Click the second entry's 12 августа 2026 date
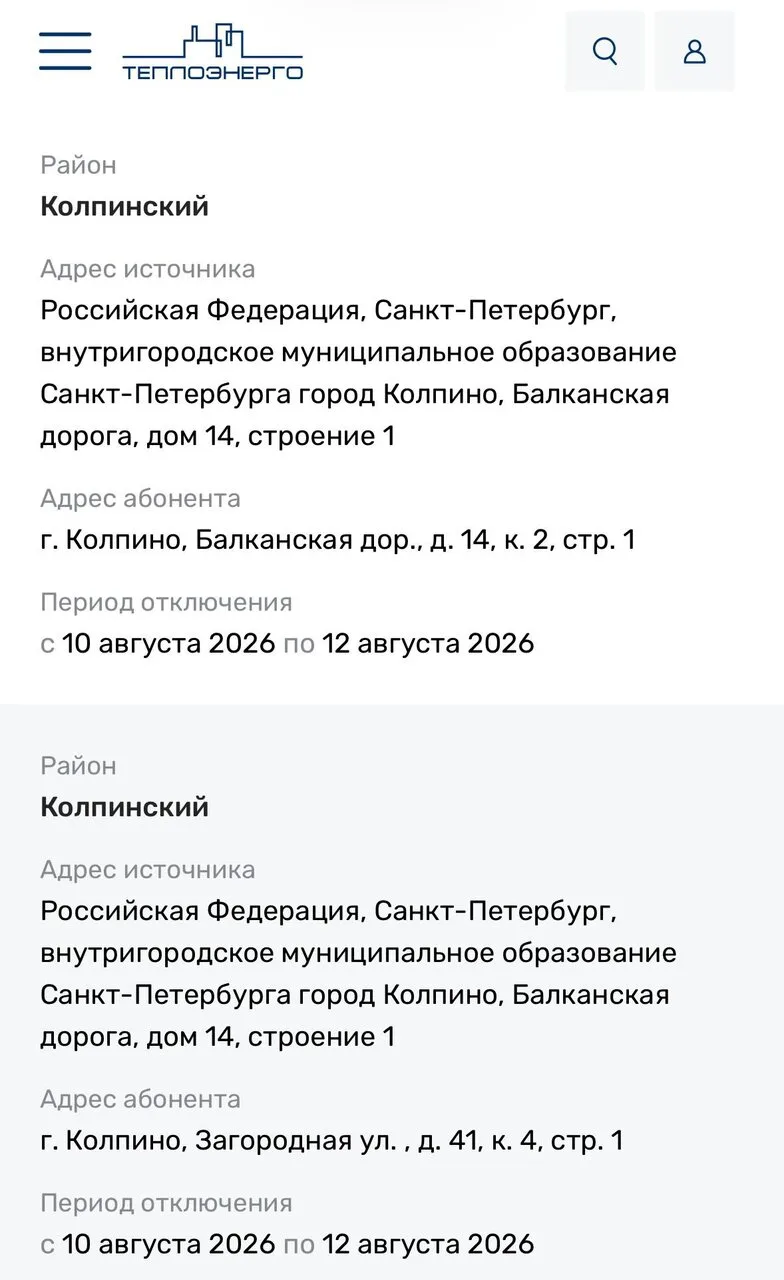This screenshot has width=784, height=1280. pyautogui.click(x=429, y=1244)
